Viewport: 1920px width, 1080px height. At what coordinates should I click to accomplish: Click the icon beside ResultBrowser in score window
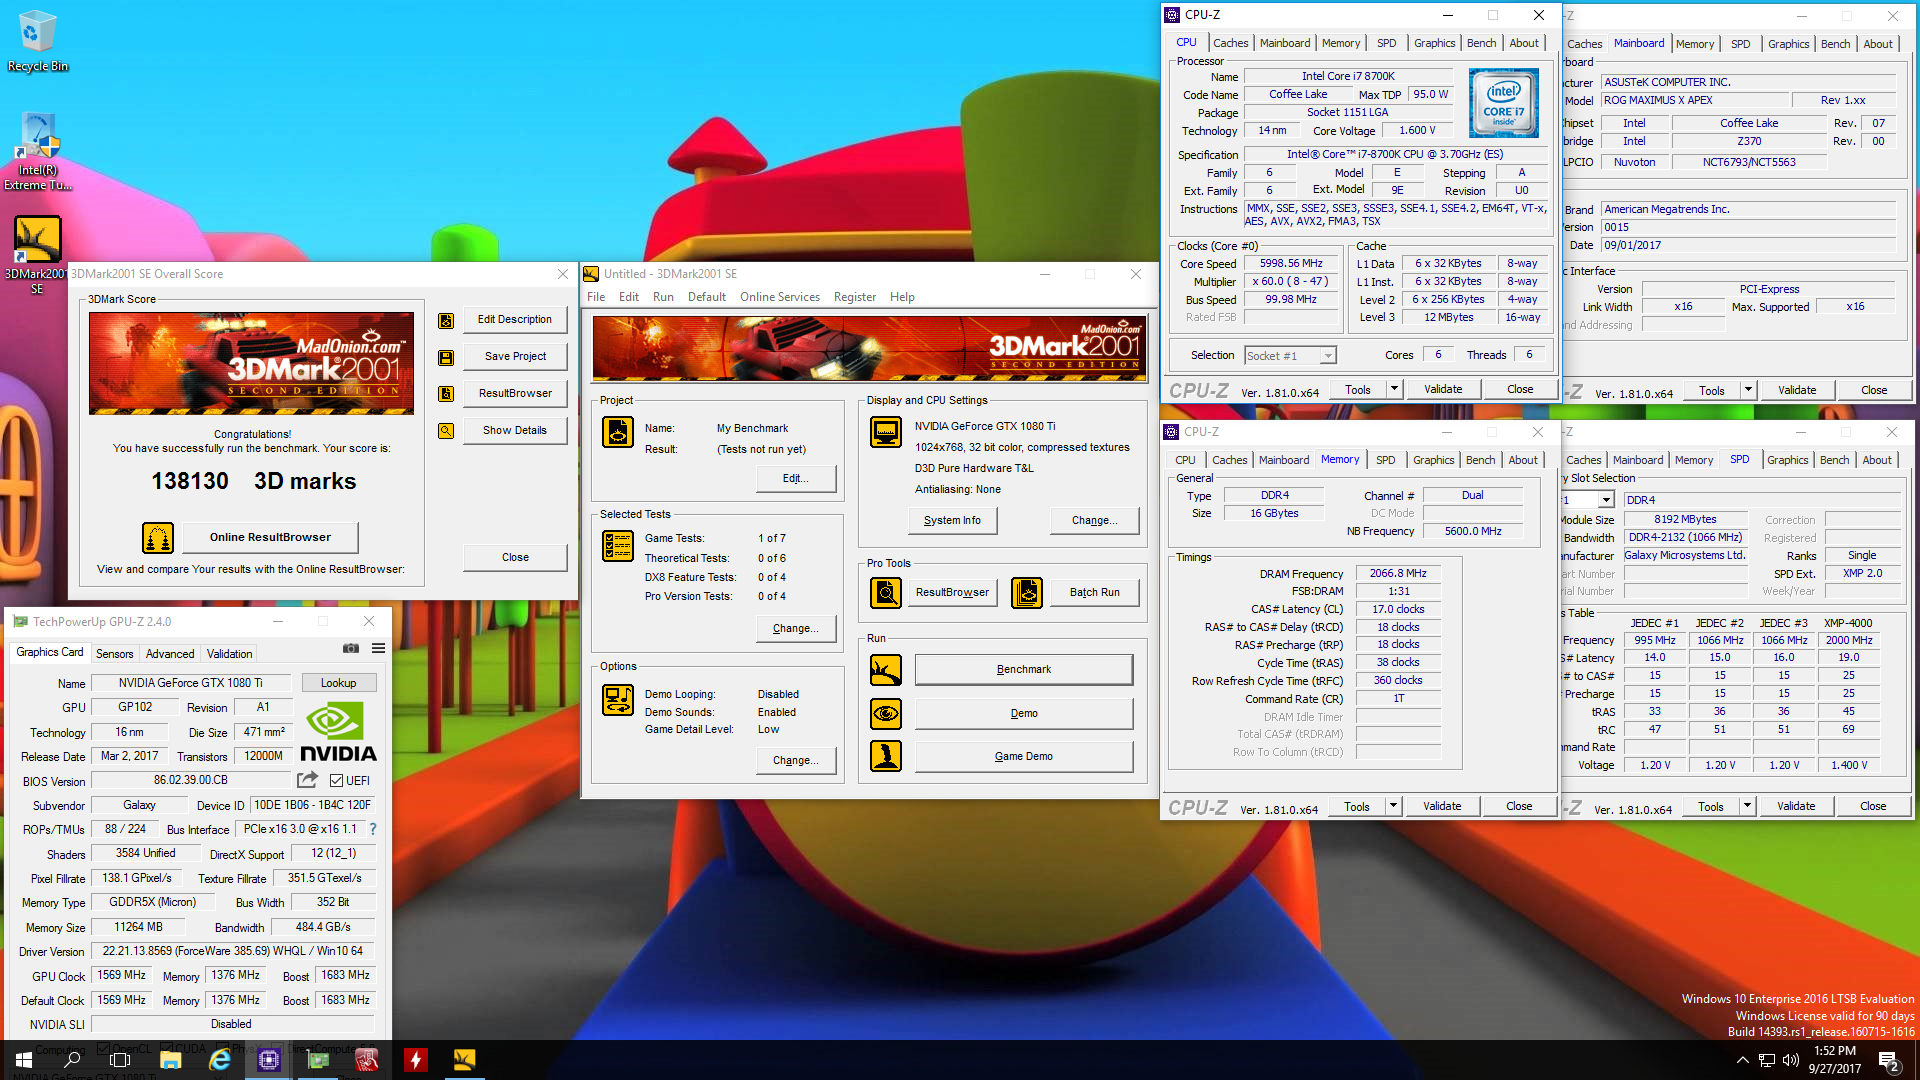(x=446, y=394)
